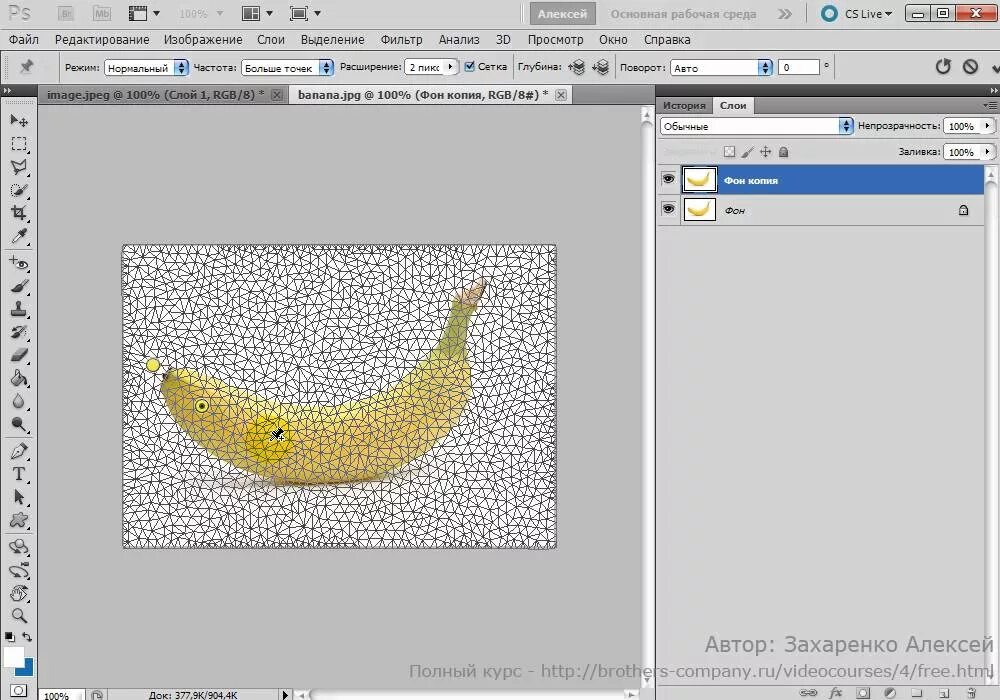Switch to the История panel tab
Image resolution: width=1000 pixels, height=700 pixels.
[x=684, y=105]
